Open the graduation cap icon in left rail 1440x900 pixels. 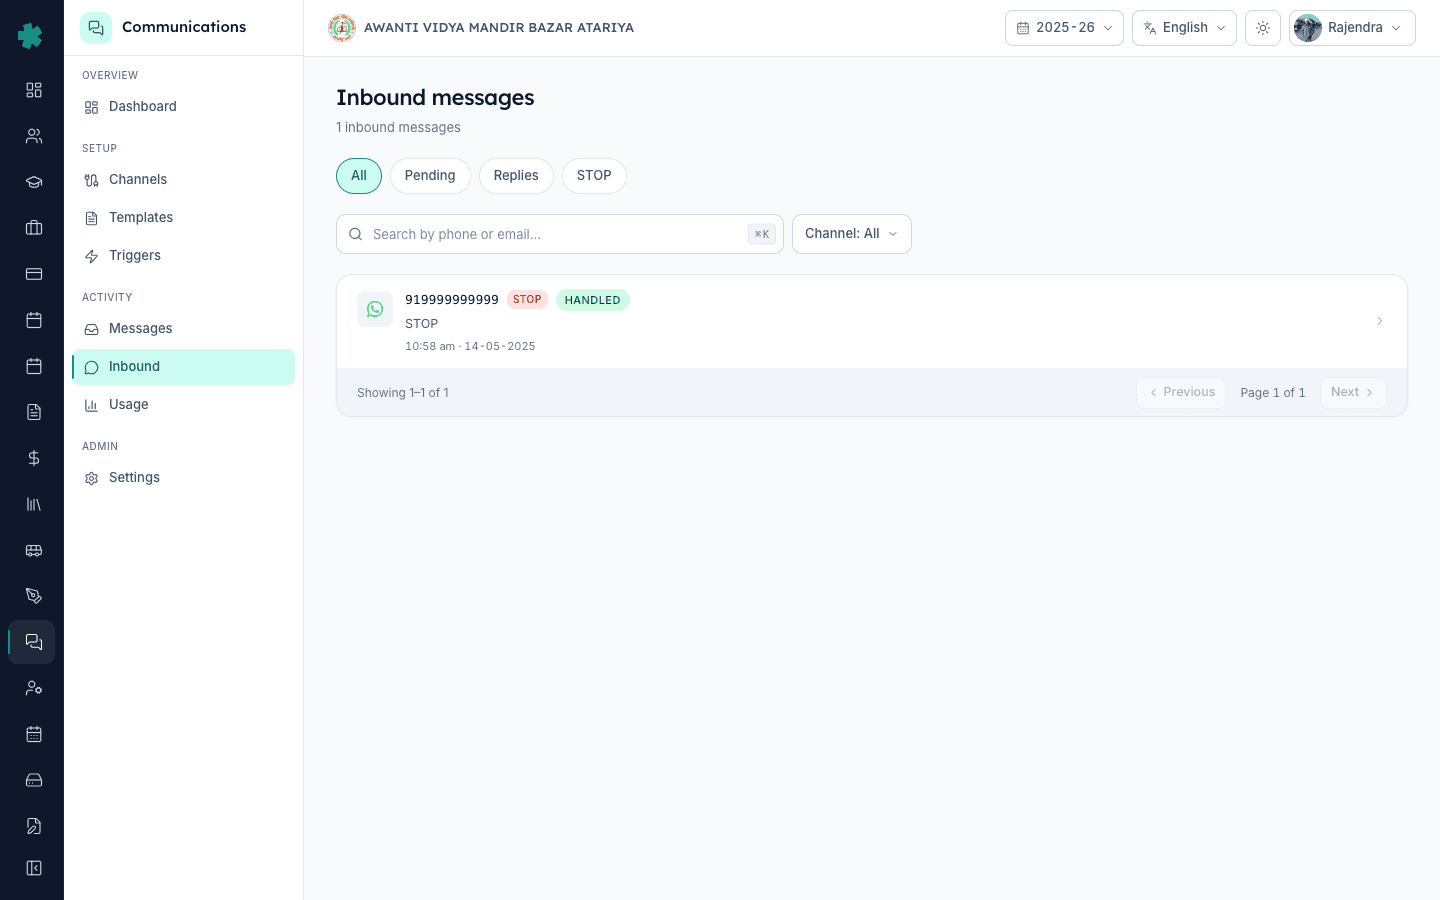pyautogui.click(x=34, y=182)
